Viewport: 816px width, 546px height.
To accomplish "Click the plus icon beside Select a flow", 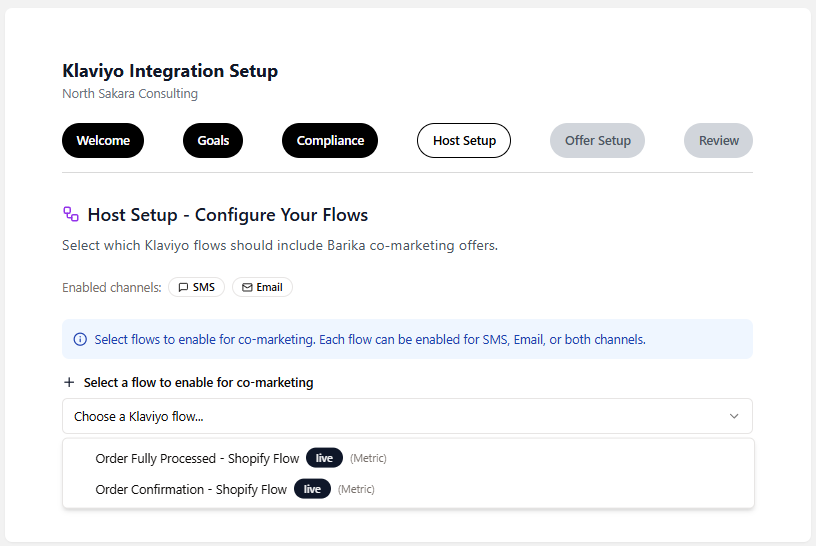I will [x=69, y=382].
